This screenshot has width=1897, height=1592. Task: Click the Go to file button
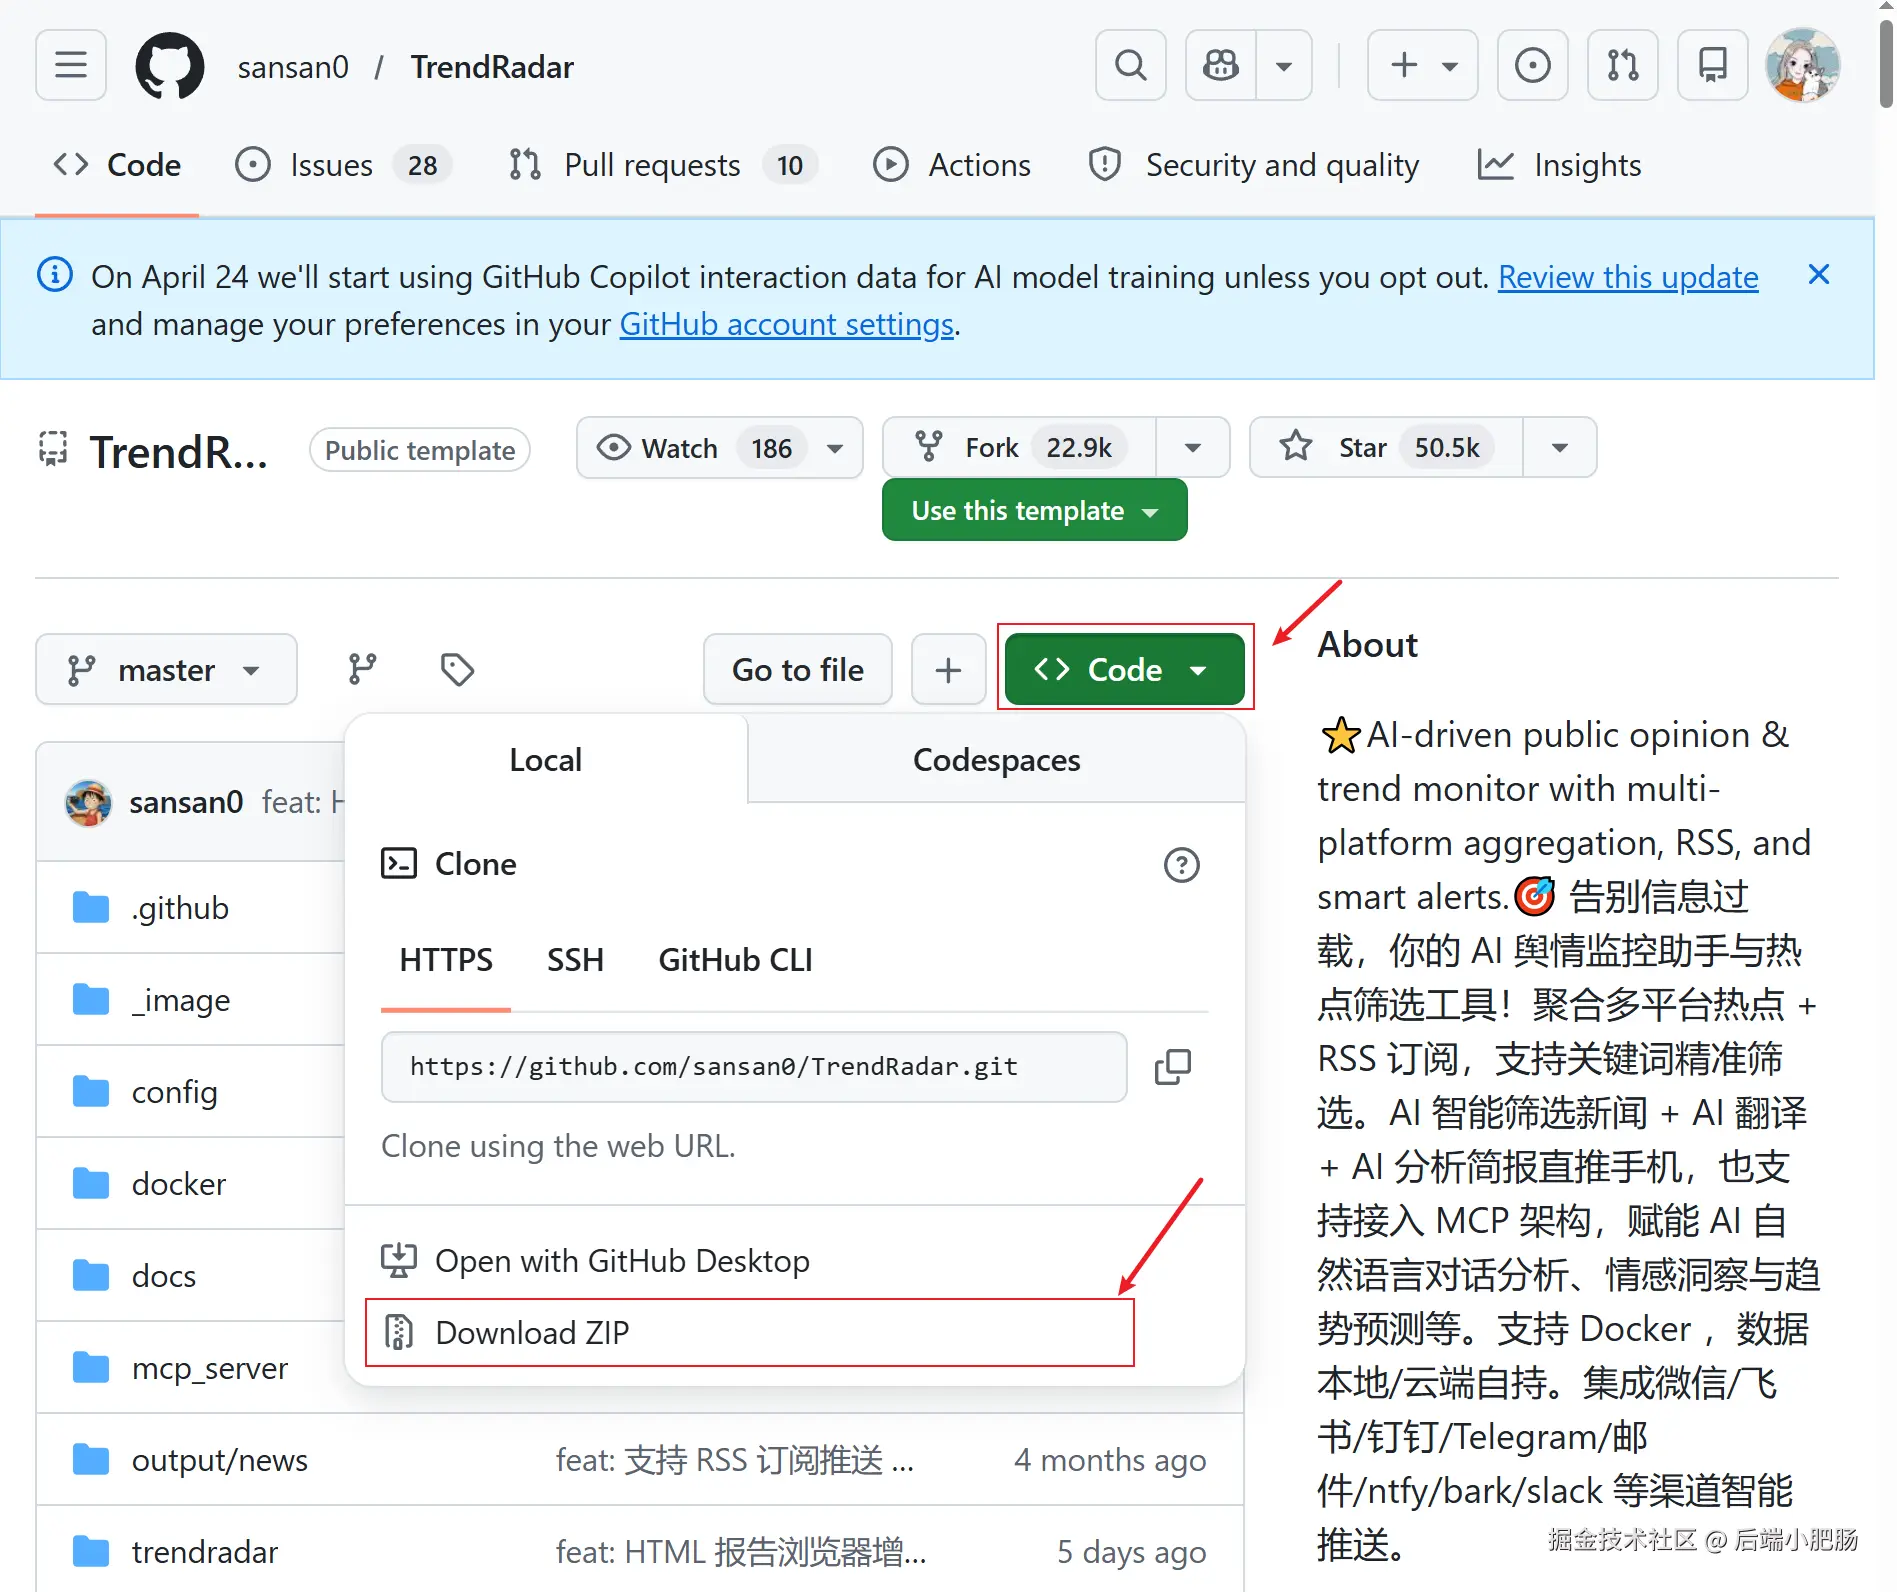(797, 669)
